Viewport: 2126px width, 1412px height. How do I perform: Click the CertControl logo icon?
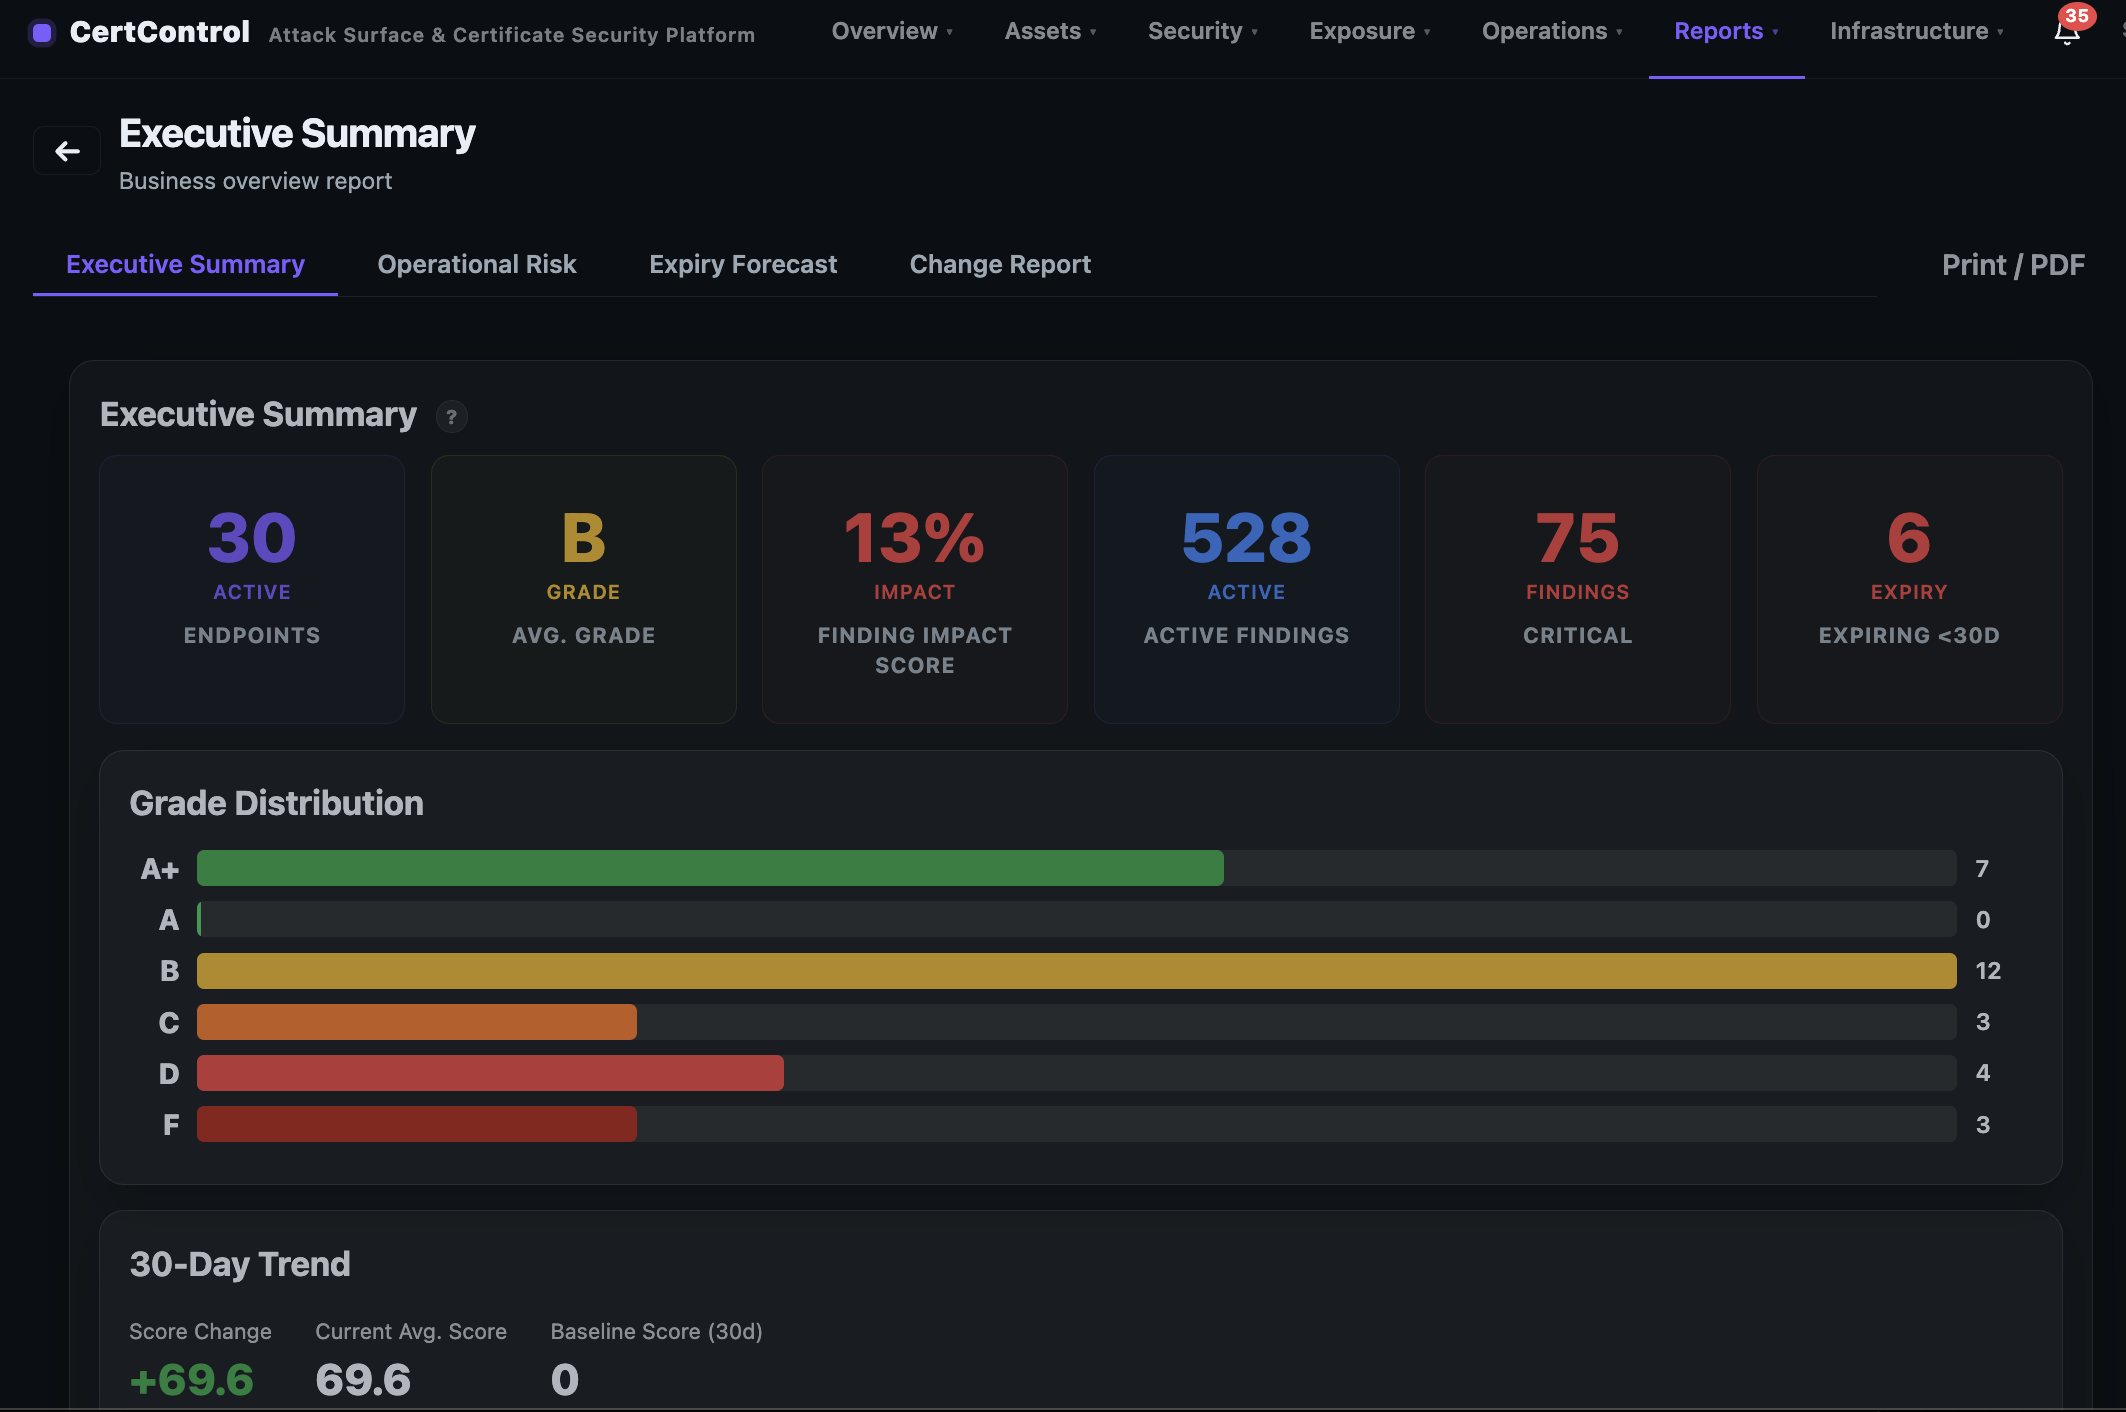42,32
